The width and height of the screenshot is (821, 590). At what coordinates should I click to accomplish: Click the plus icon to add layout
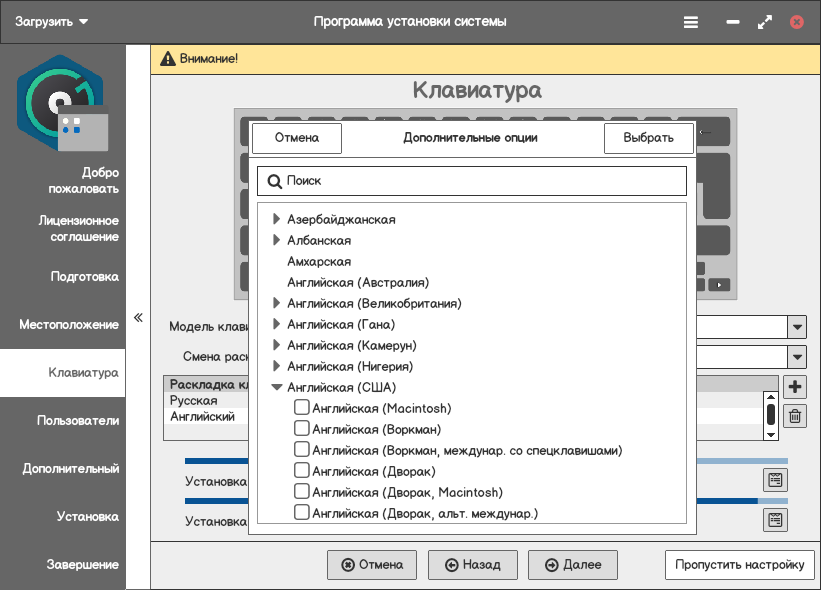pyautogui.click(x=796, y=388)
